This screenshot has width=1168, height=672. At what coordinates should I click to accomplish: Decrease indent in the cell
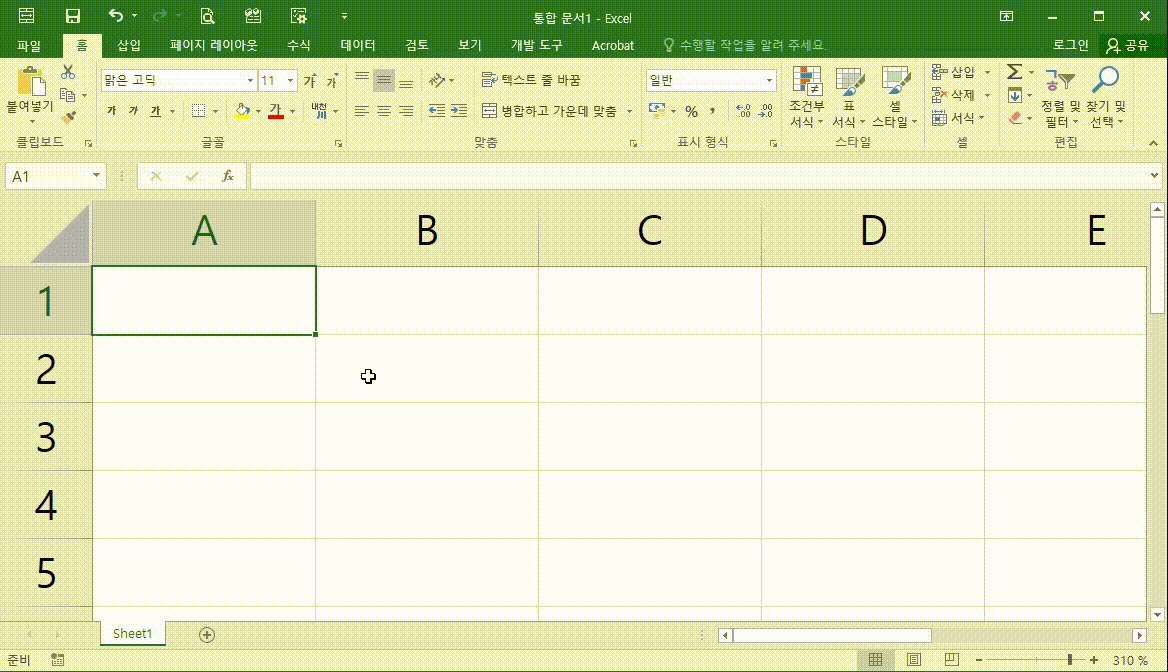click(437, 111)
